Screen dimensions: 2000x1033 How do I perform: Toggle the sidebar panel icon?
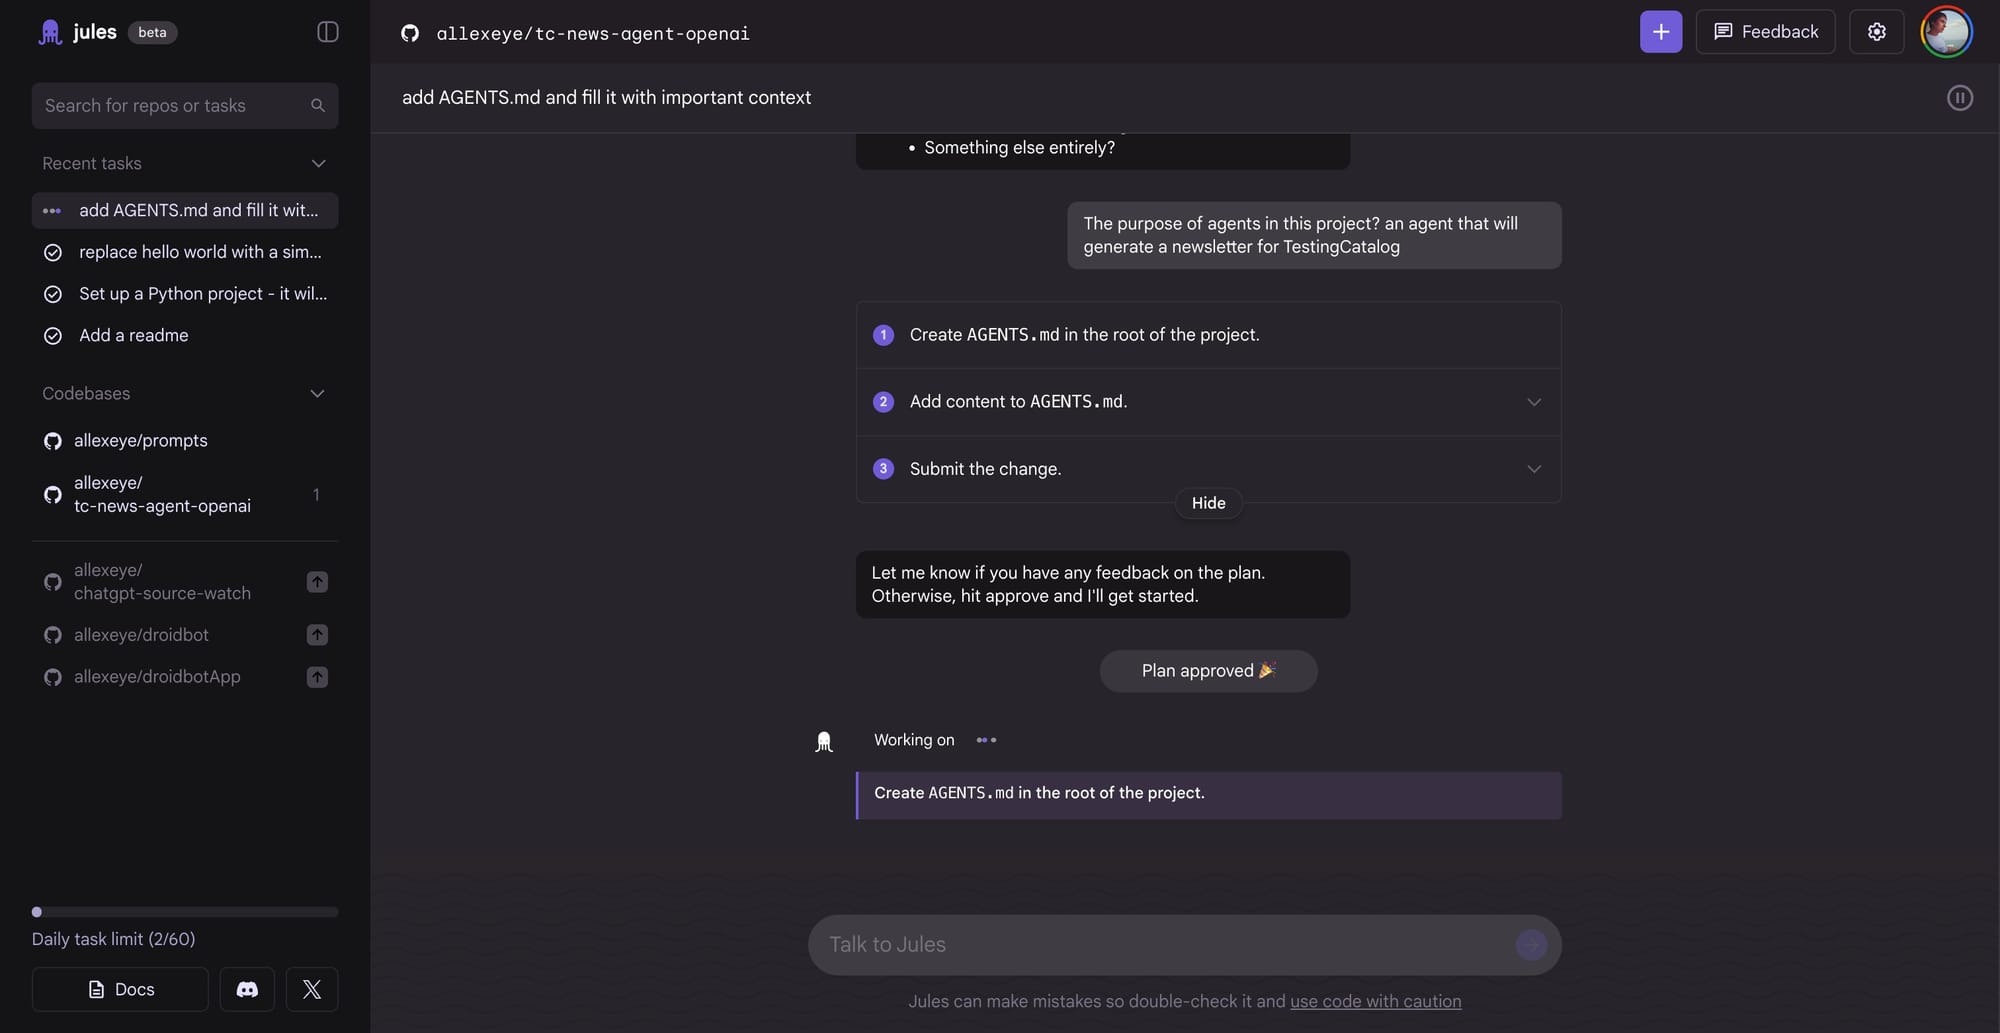click(x=327, y=32)
